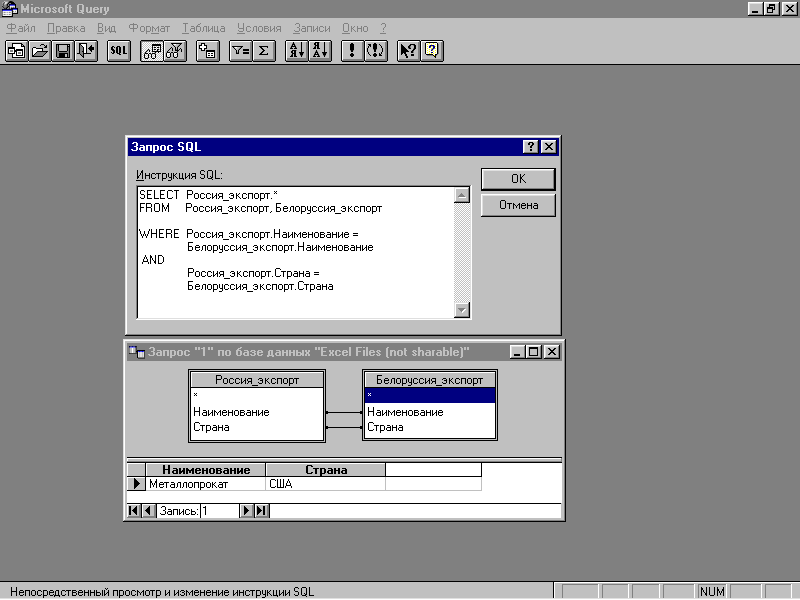Click the ? help button in Запрос SQL title bar
Viewport: 800px width, 600px height.
531,147
